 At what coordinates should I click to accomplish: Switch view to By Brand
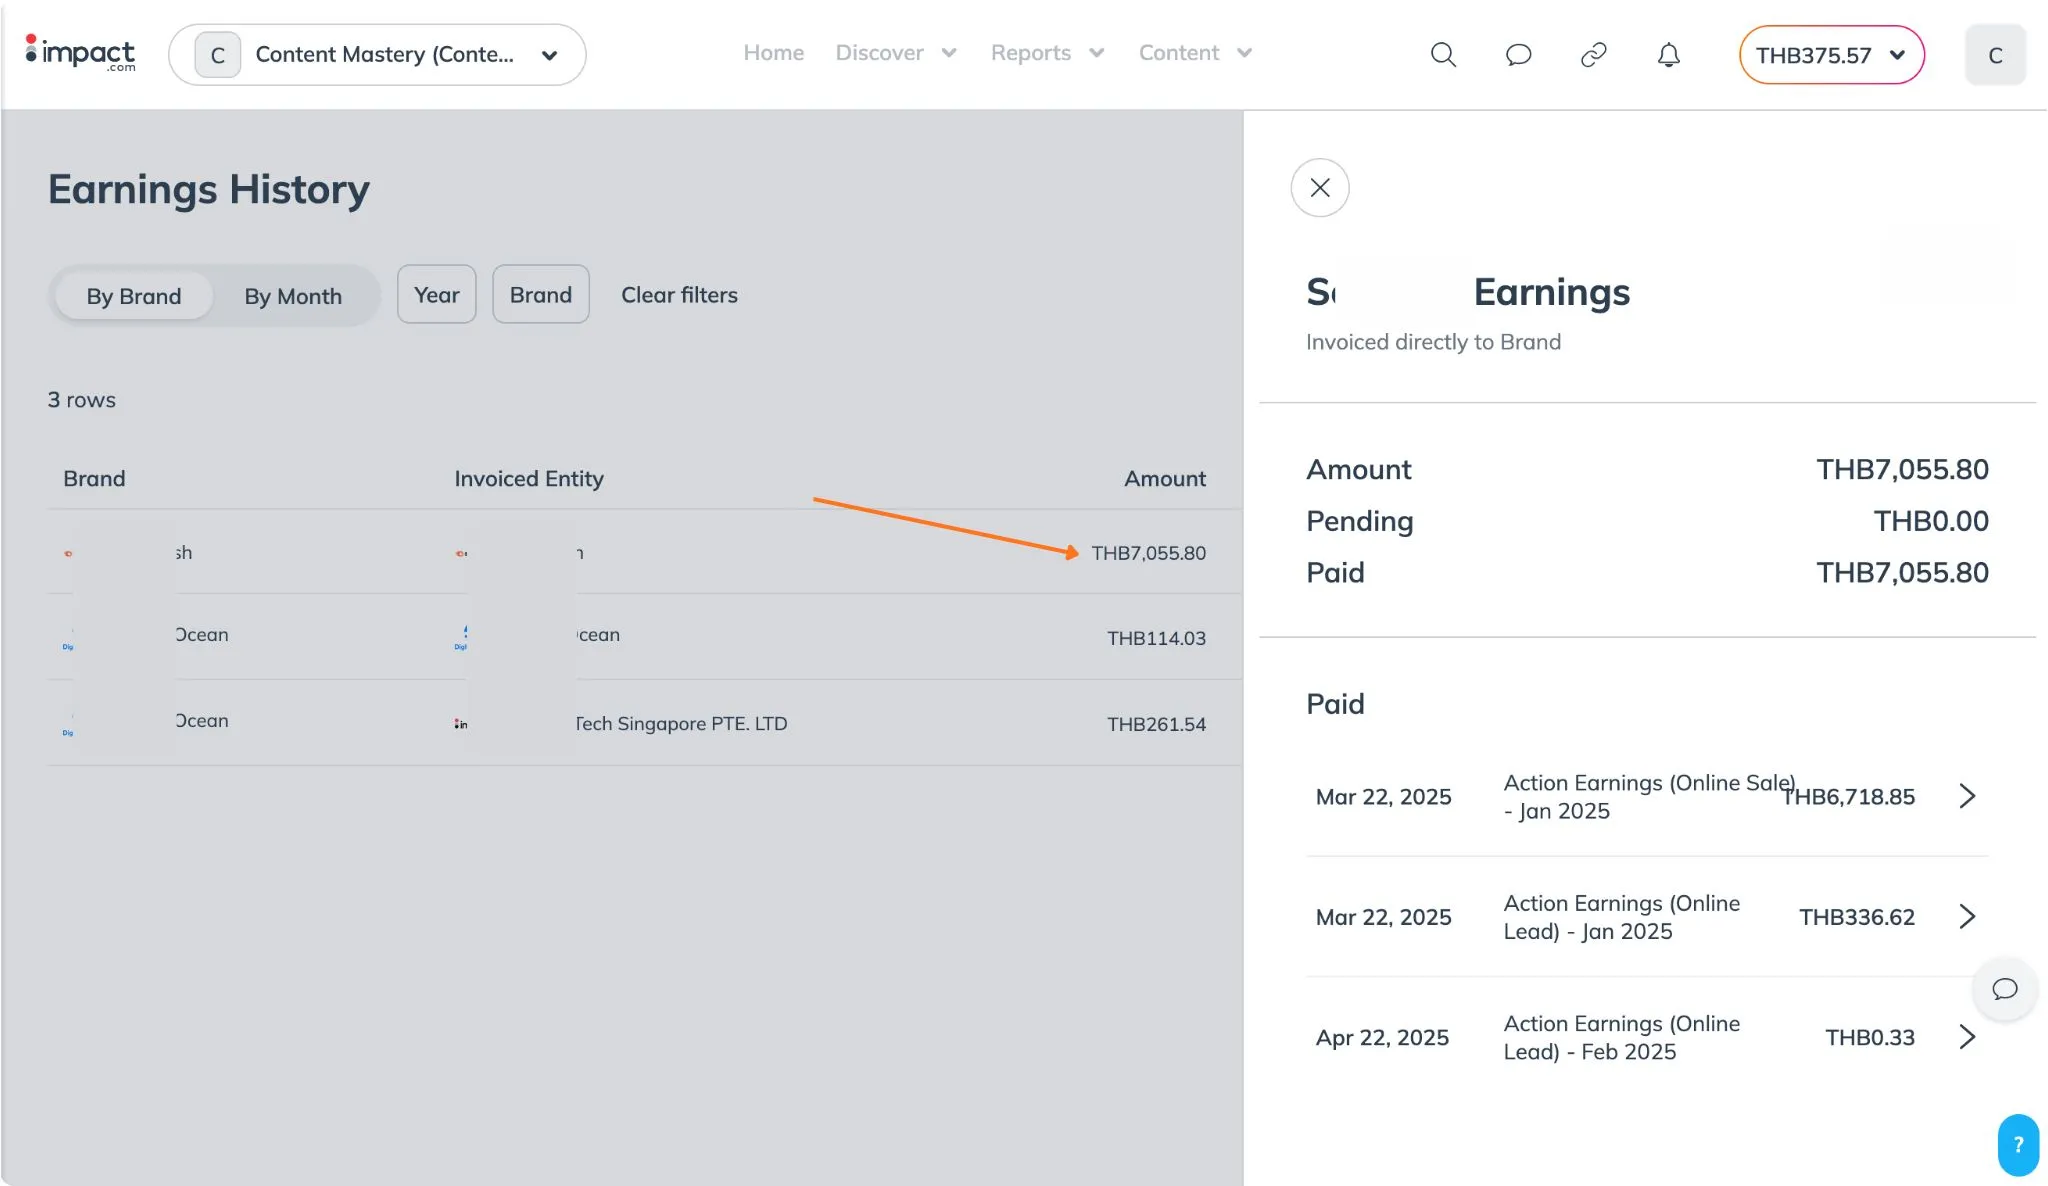pyautogui.click(x=134, y=296)
